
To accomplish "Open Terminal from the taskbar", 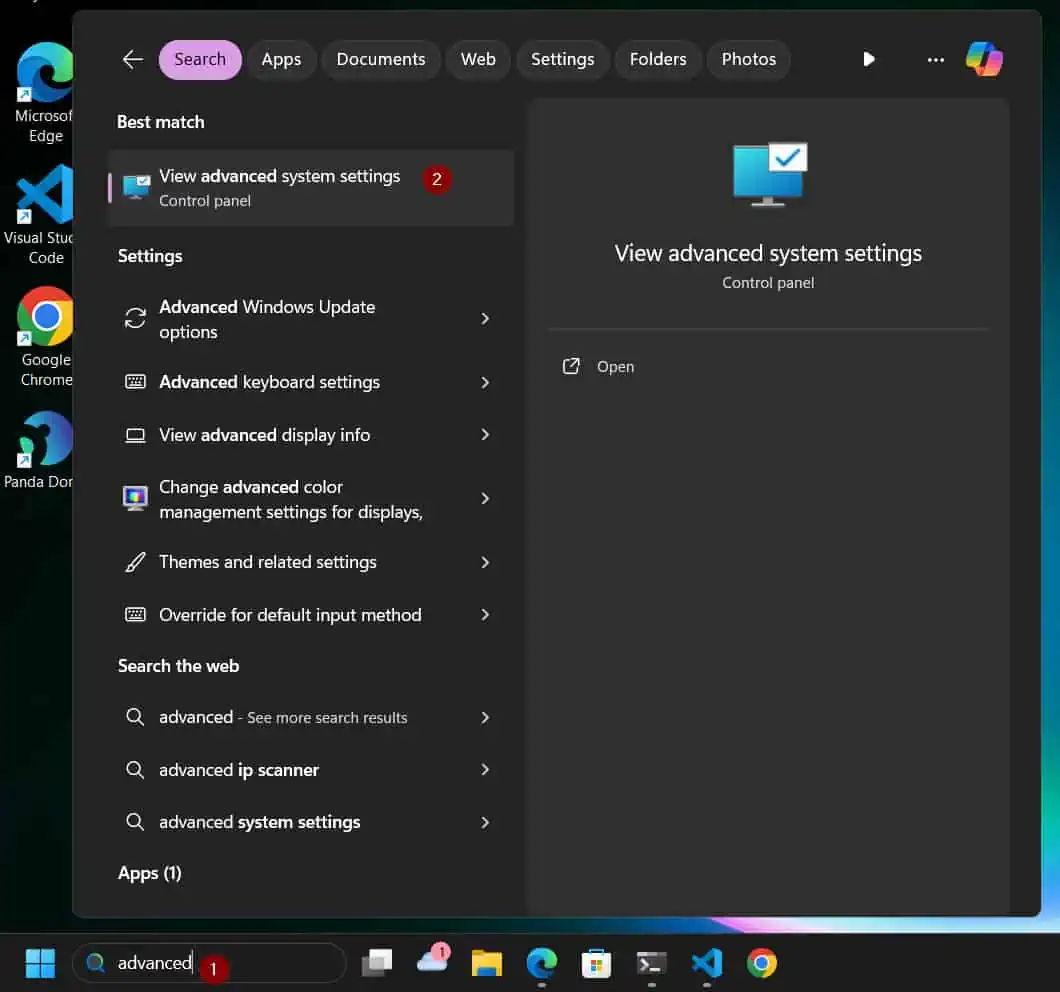I will click(652, 963).
